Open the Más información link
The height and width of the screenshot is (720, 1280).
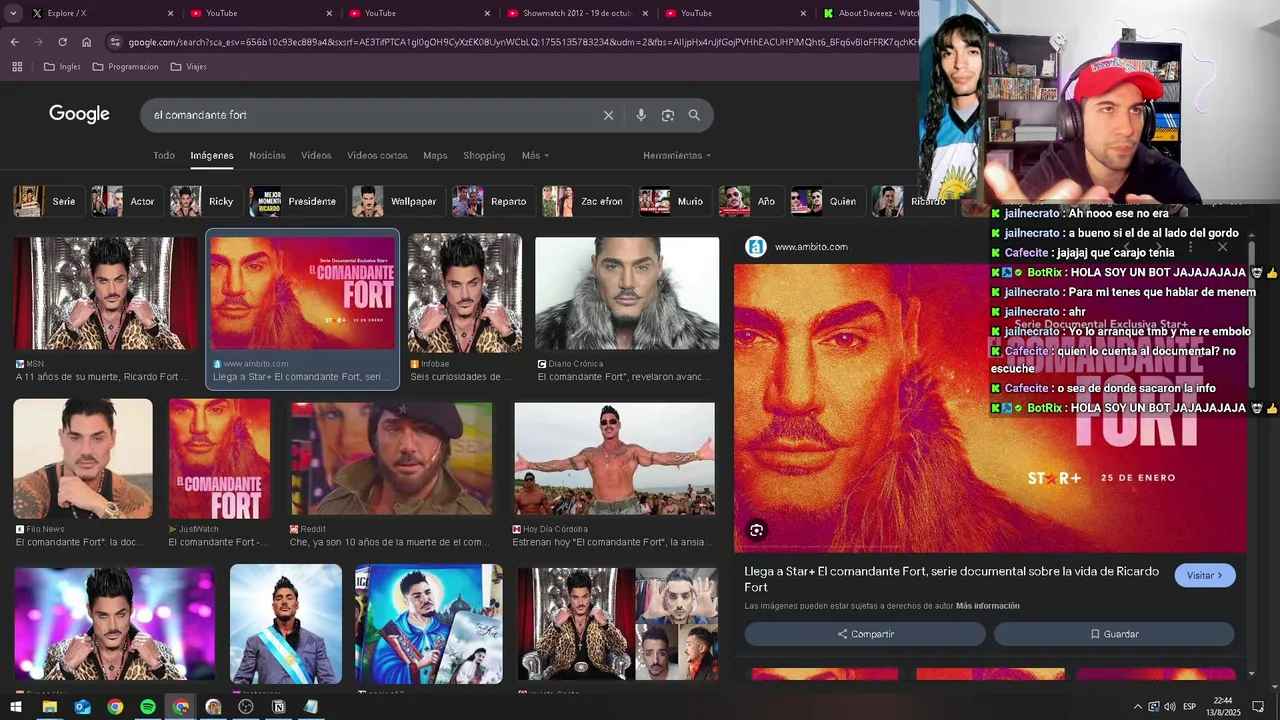(988, 606)
